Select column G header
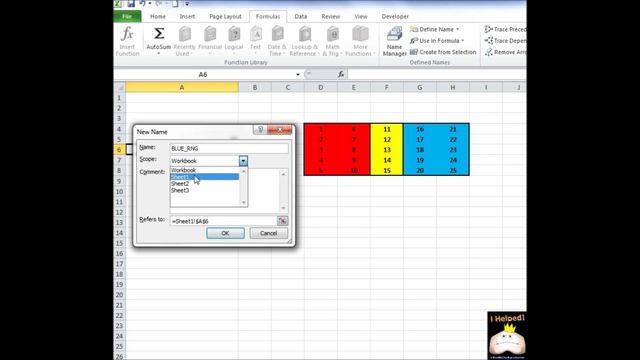640x360 pixels. [420, 87]
